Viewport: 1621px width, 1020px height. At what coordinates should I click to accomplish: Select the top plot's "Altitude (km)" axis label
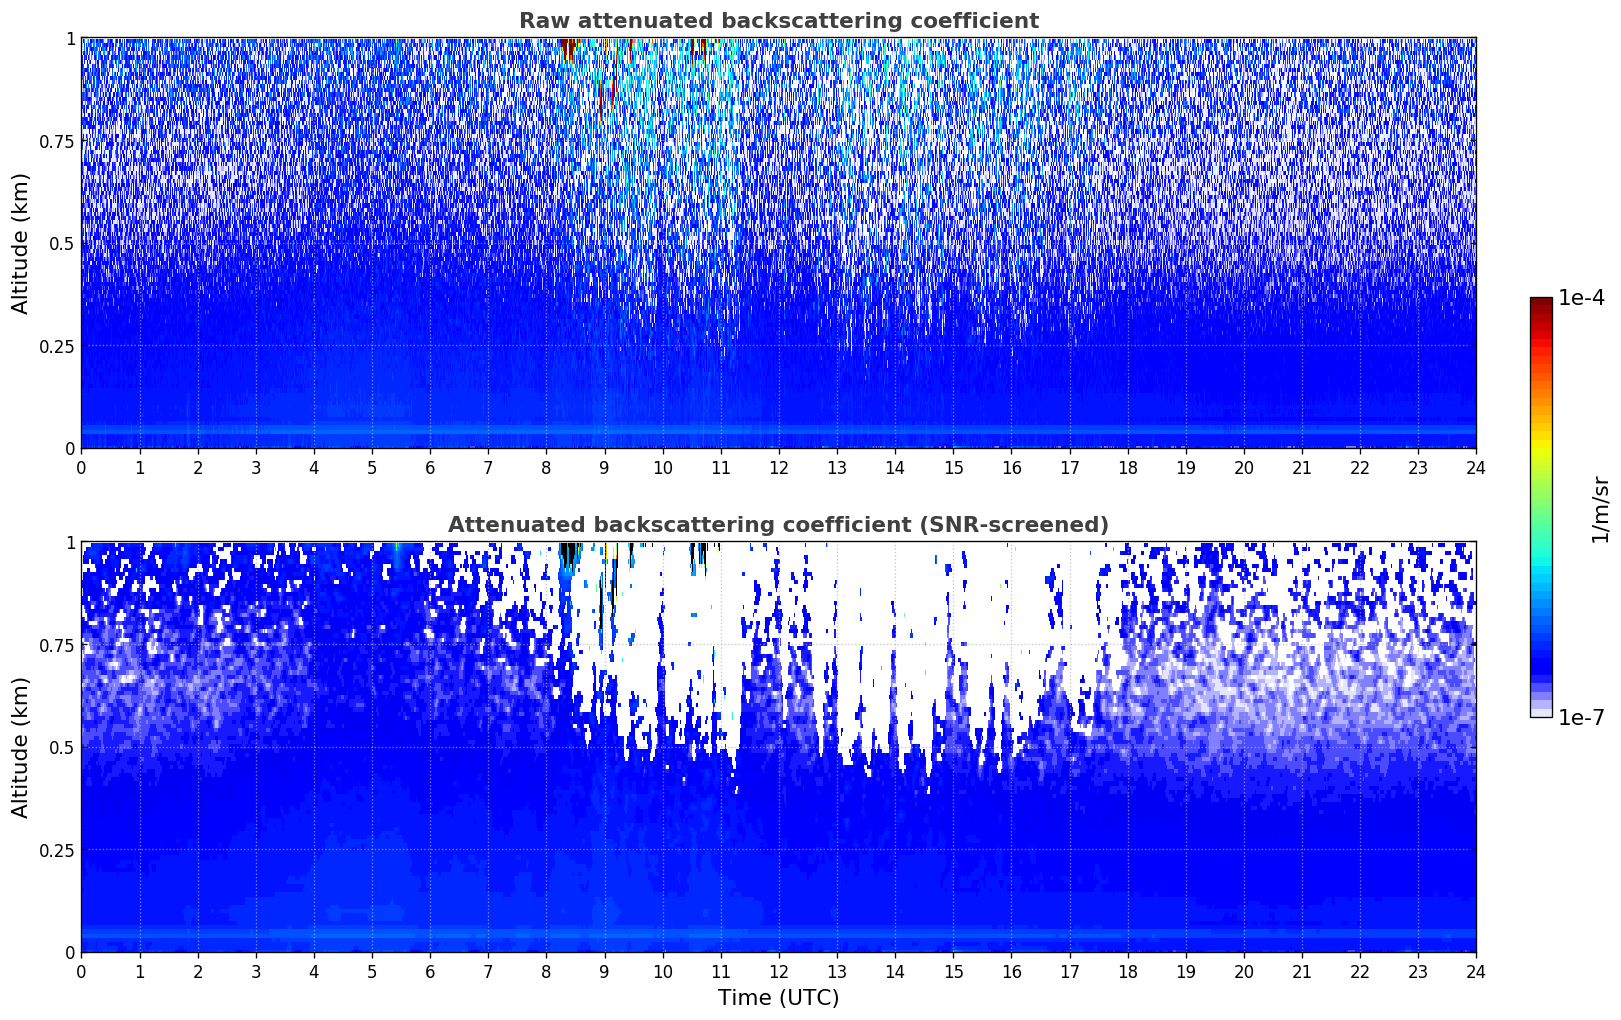click(21, 243)
